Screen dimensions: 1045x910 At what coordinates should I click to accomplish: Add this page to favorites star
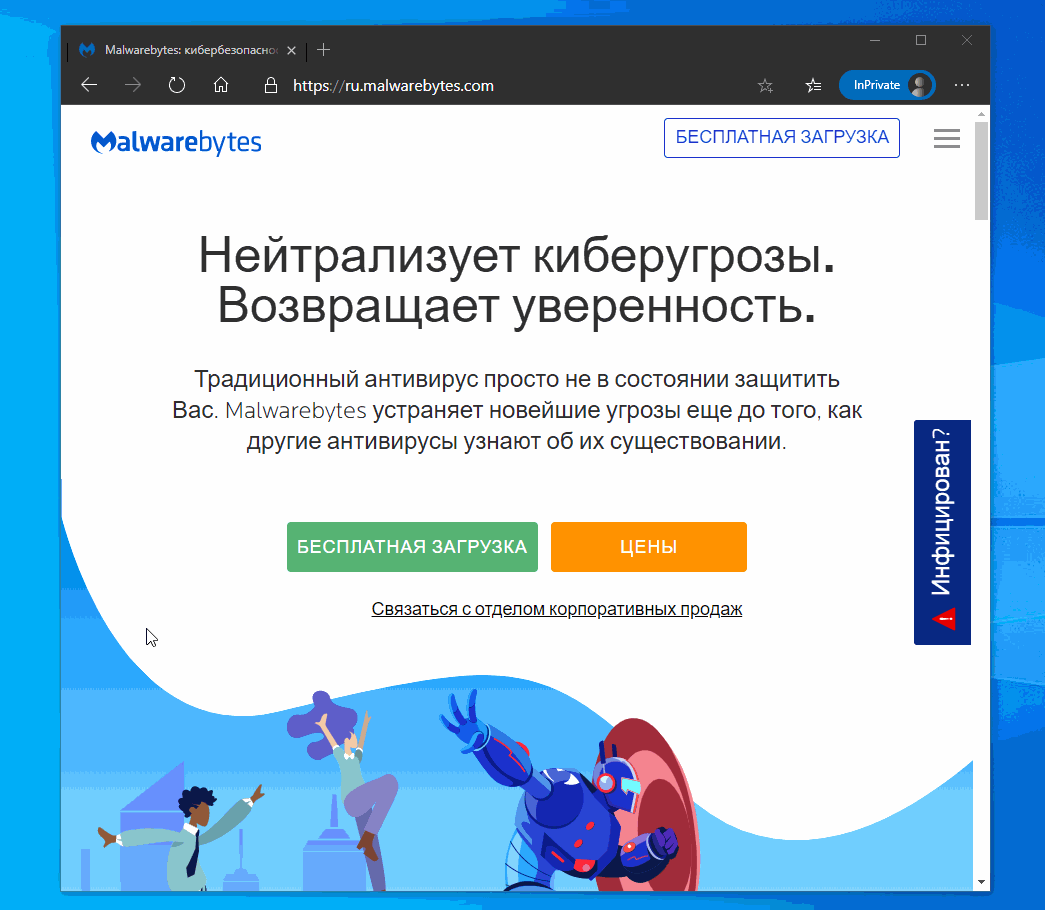coord(765,85)
